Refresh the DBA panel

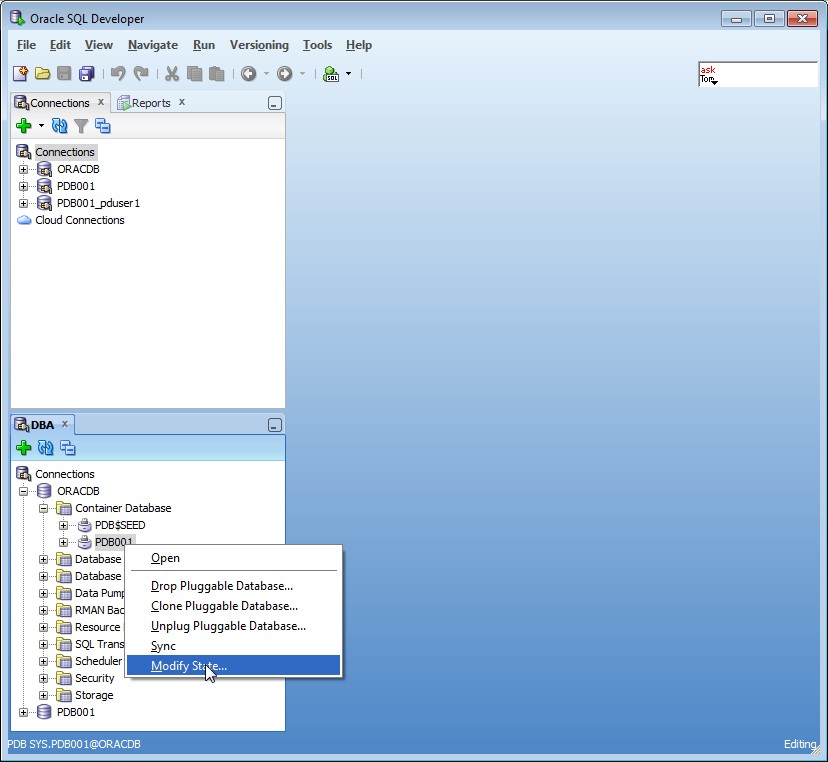[45, 448]
